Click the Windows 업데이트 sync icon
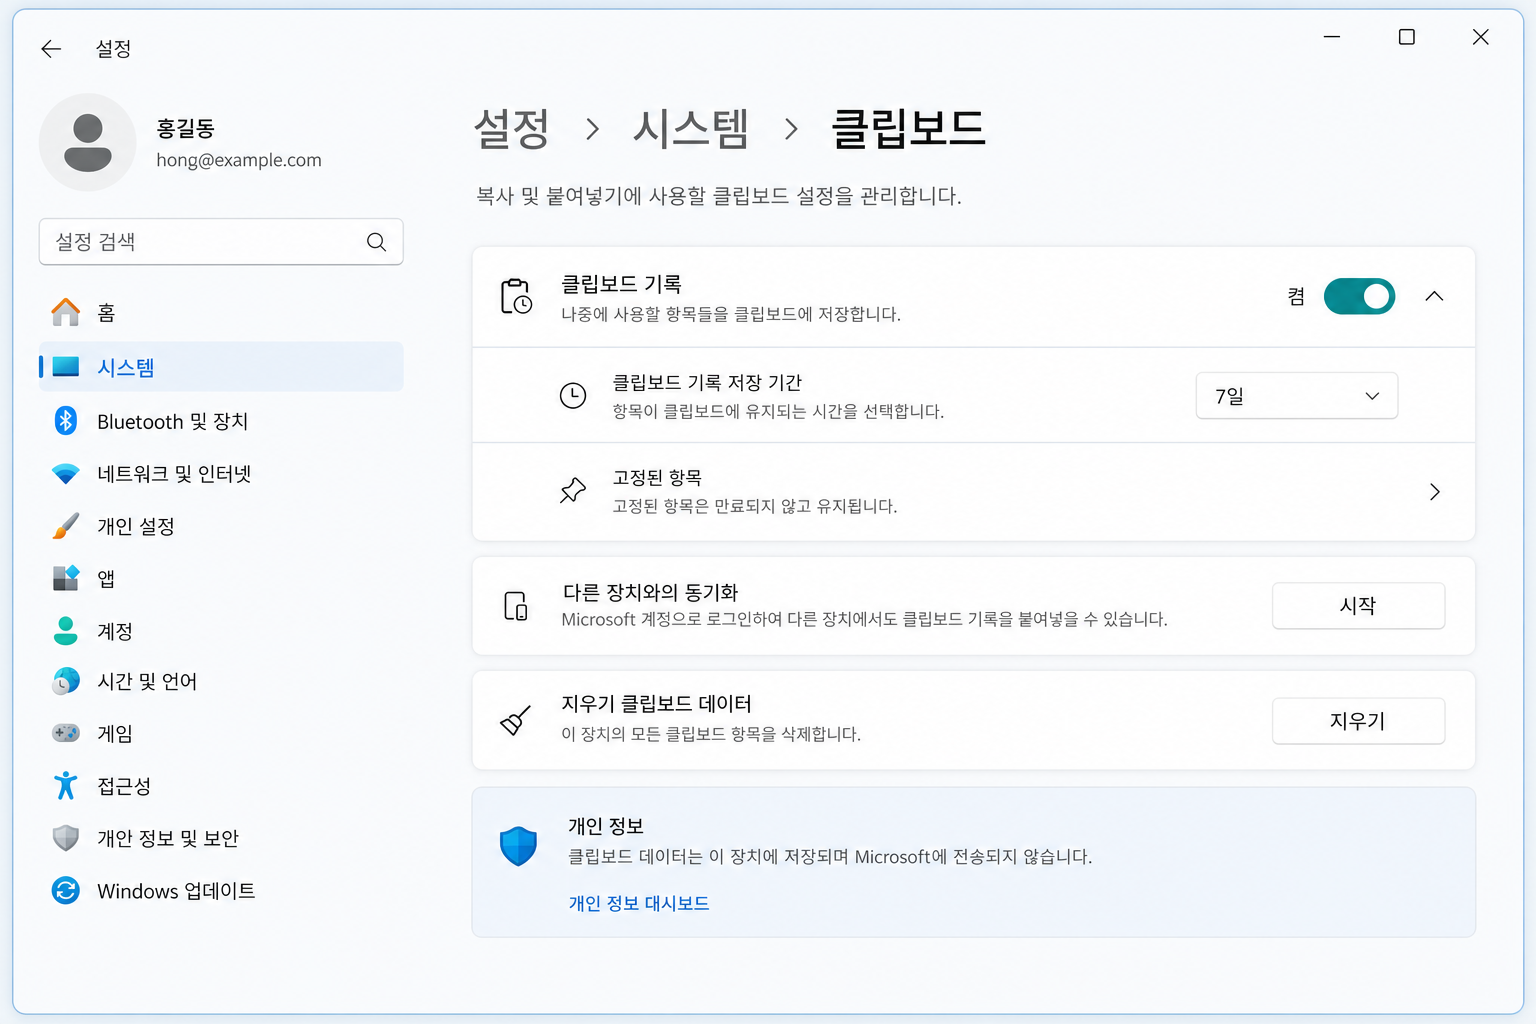Screen dimensions: 1536x1024 (x=66, y=890)
